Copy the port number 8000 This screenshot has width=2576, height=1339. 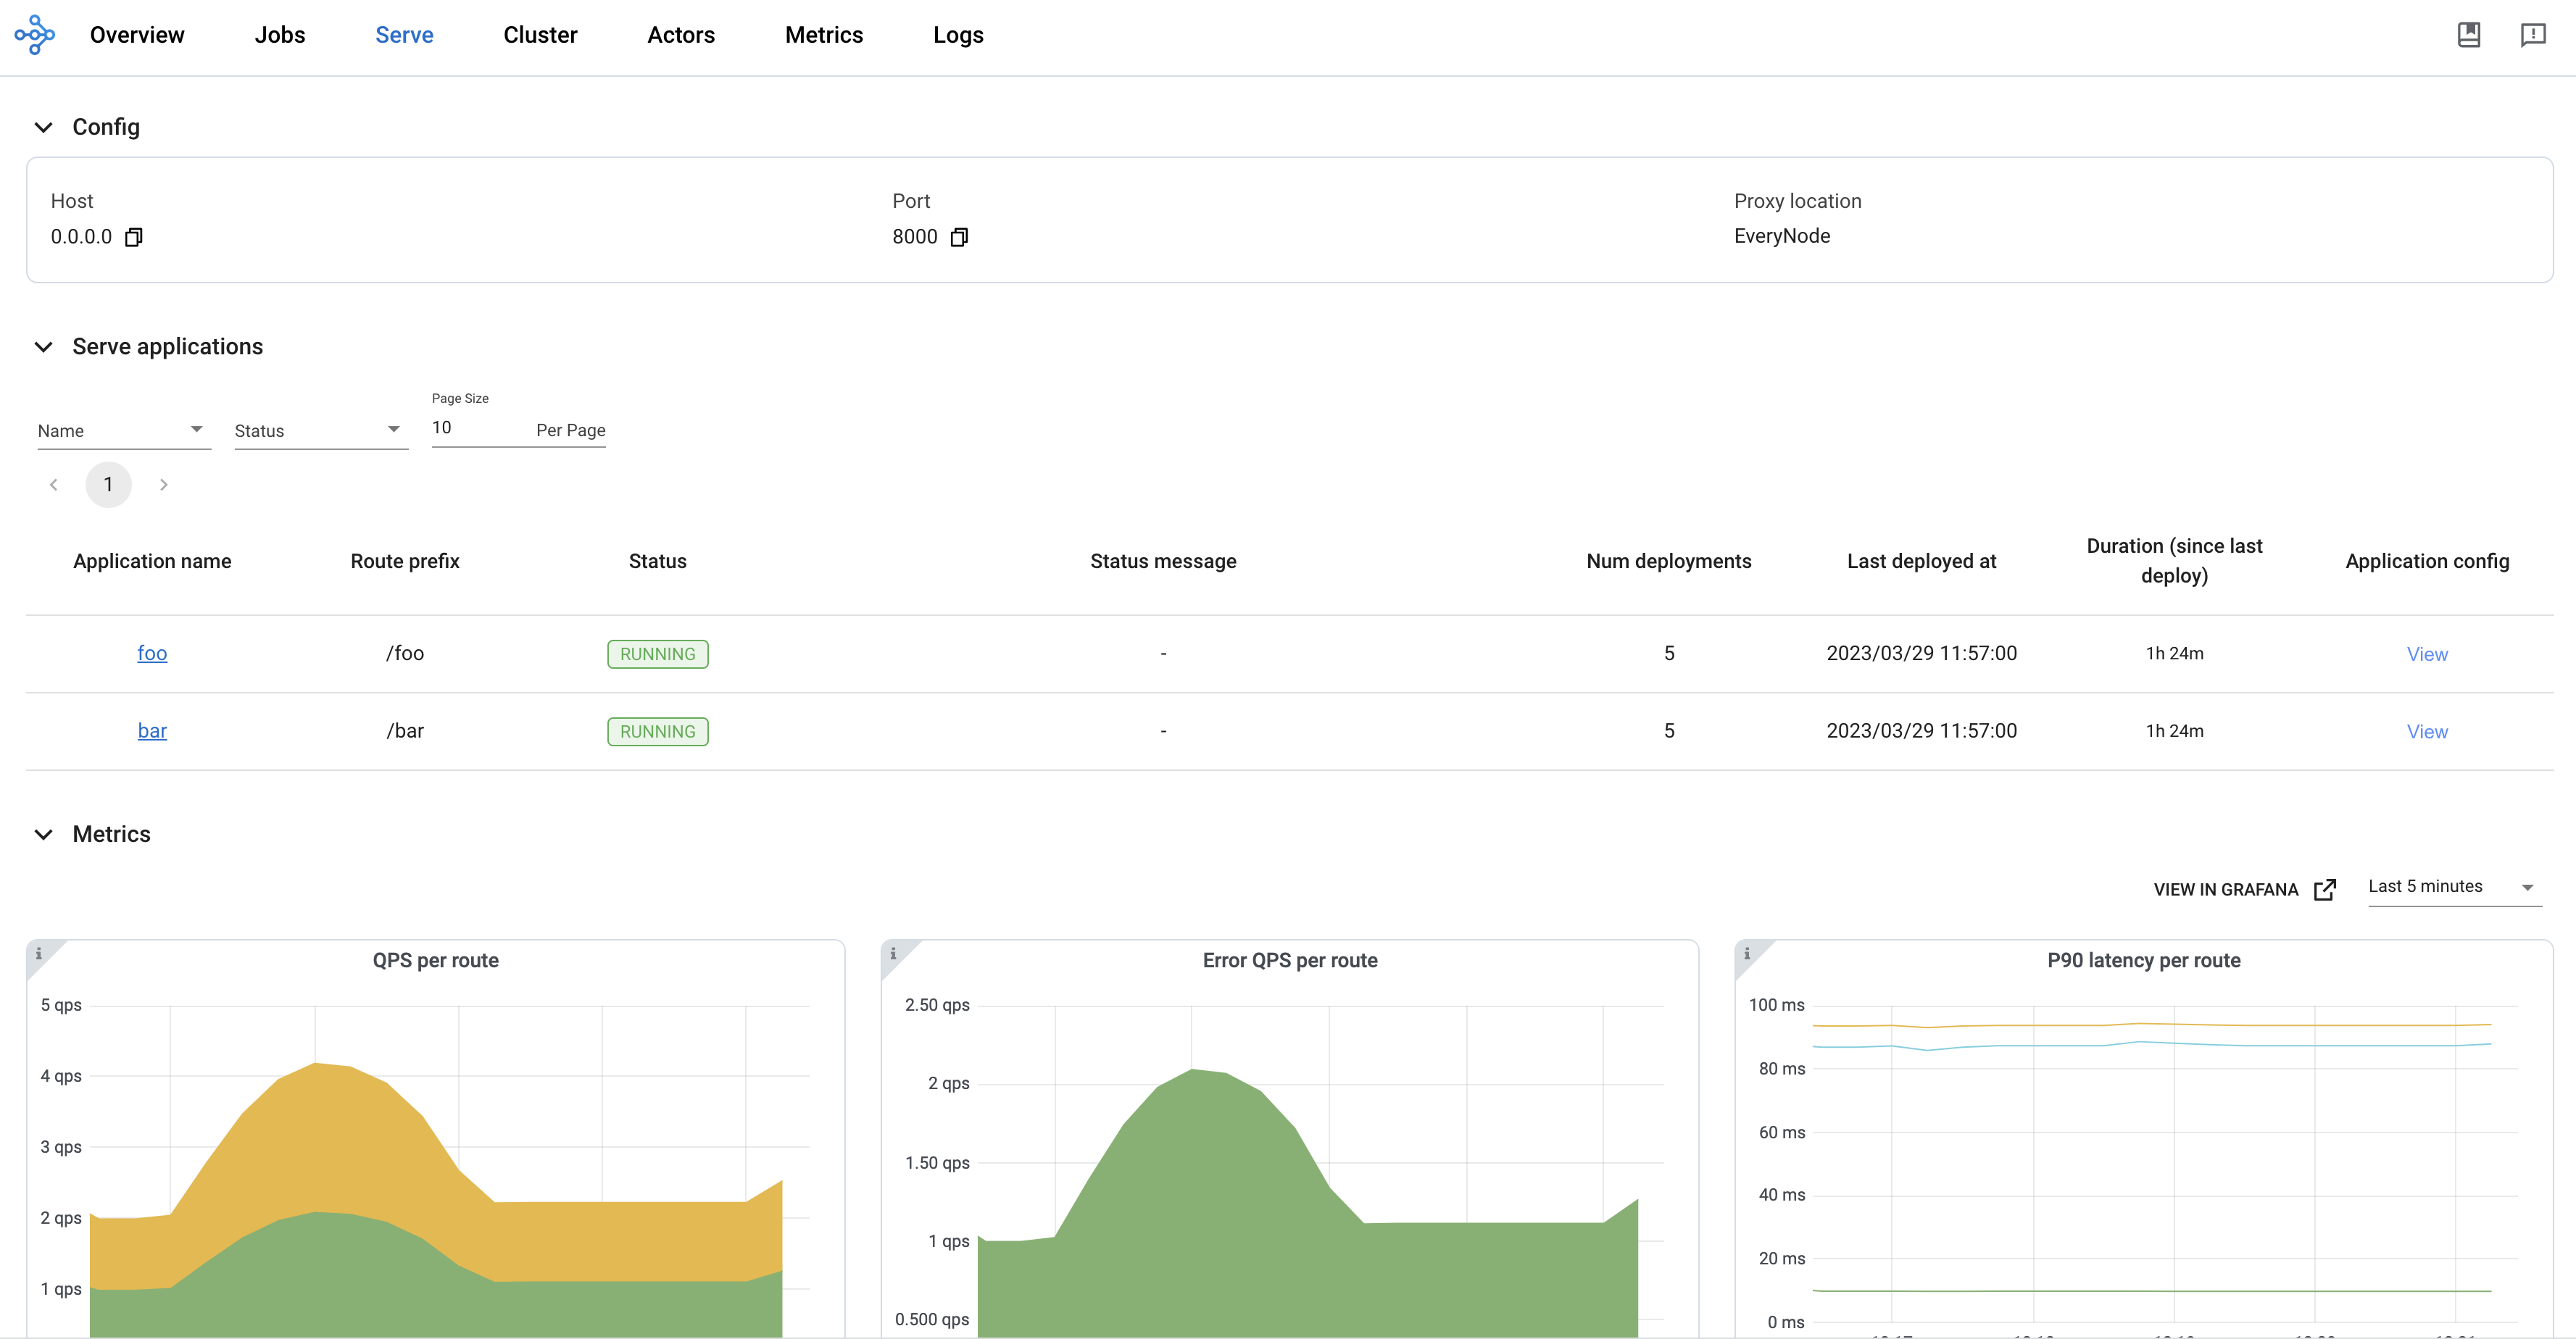click(x=959, y=237)
